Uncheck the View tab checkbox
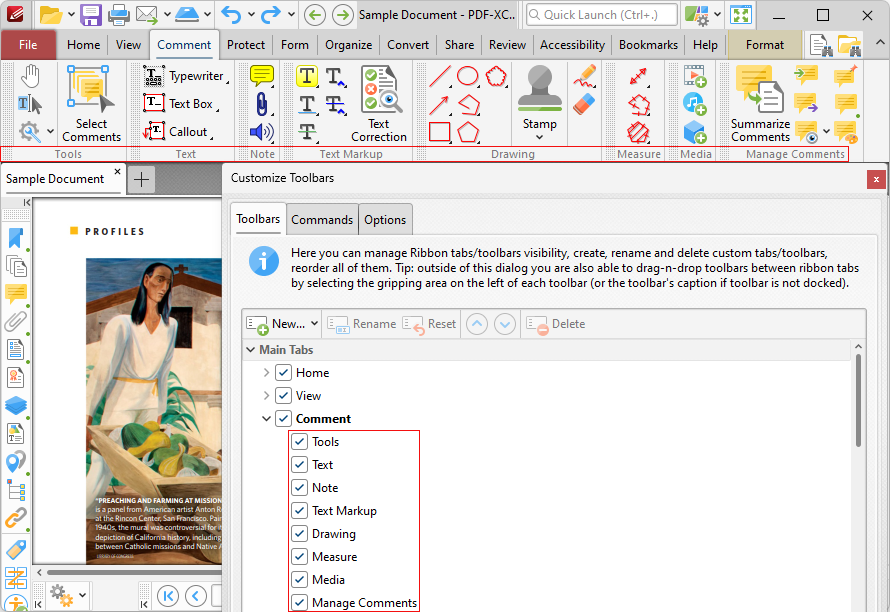 click(x=283, y=396)
